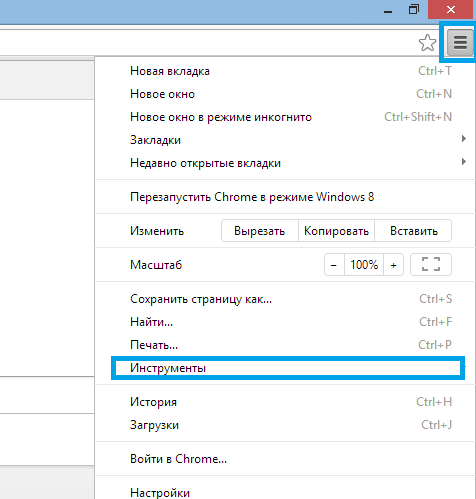The width and height of the screenshot is (476, 499).
Task: Open the Chrome hamburger menu button
Action: (460, 43)
